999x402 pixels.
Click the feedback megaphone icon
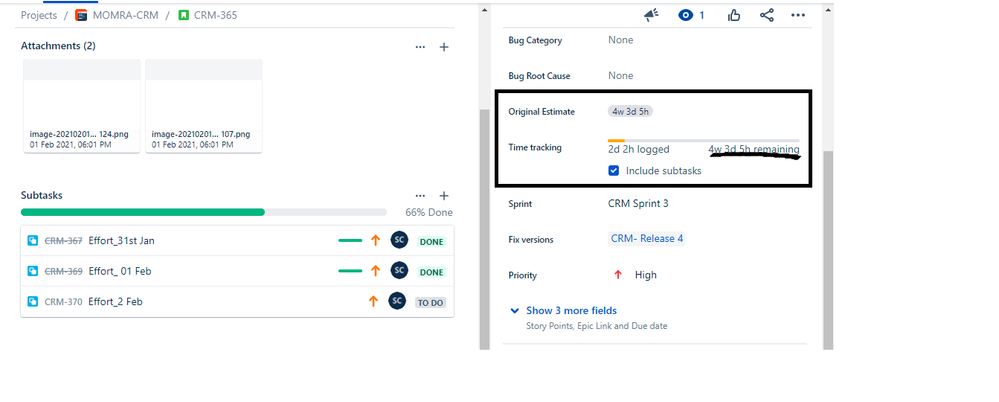tap(651, 15)
